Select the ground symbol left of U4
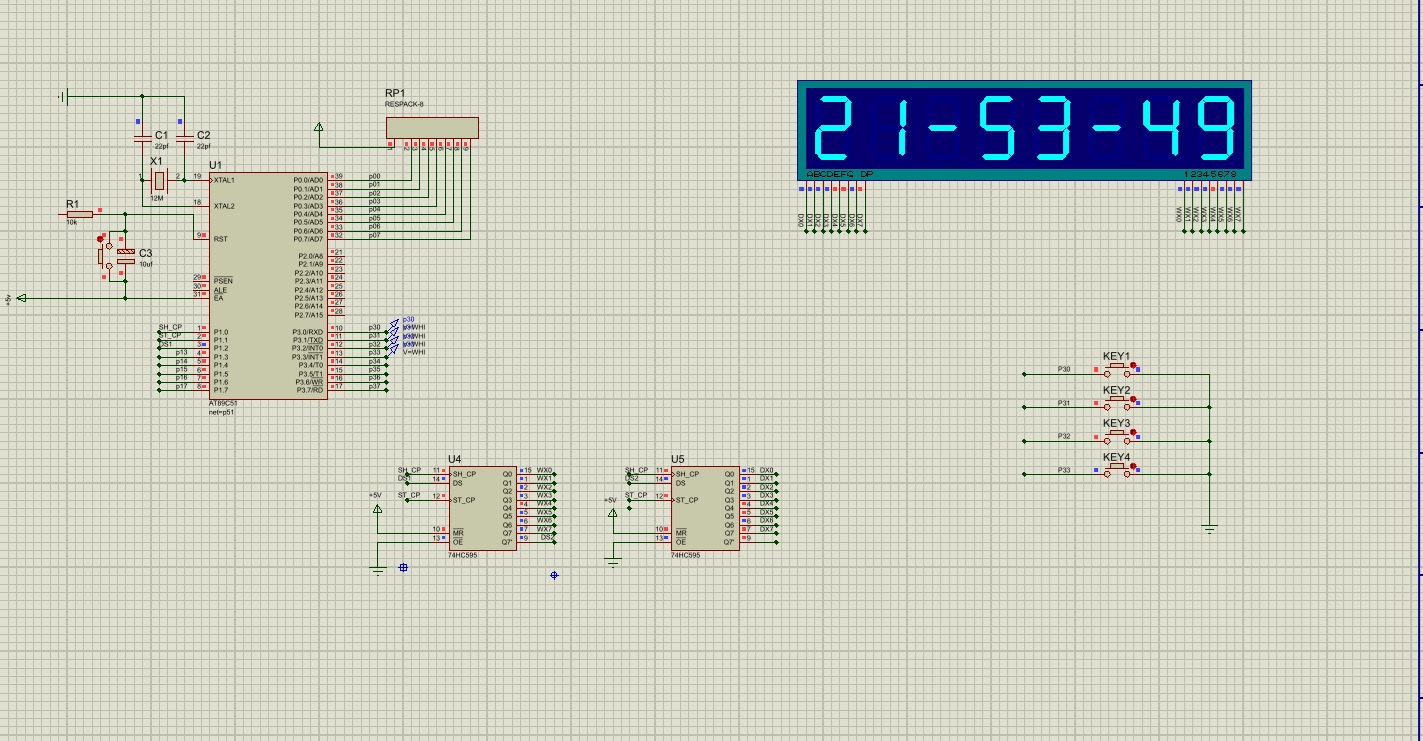The image size is (1423, 741). click(x=377, y=570)
